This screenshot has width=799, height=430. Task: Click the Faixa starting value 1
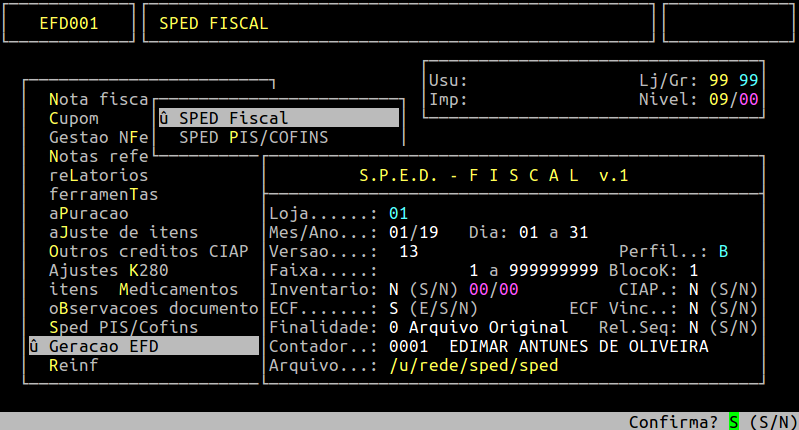[473, 271]
